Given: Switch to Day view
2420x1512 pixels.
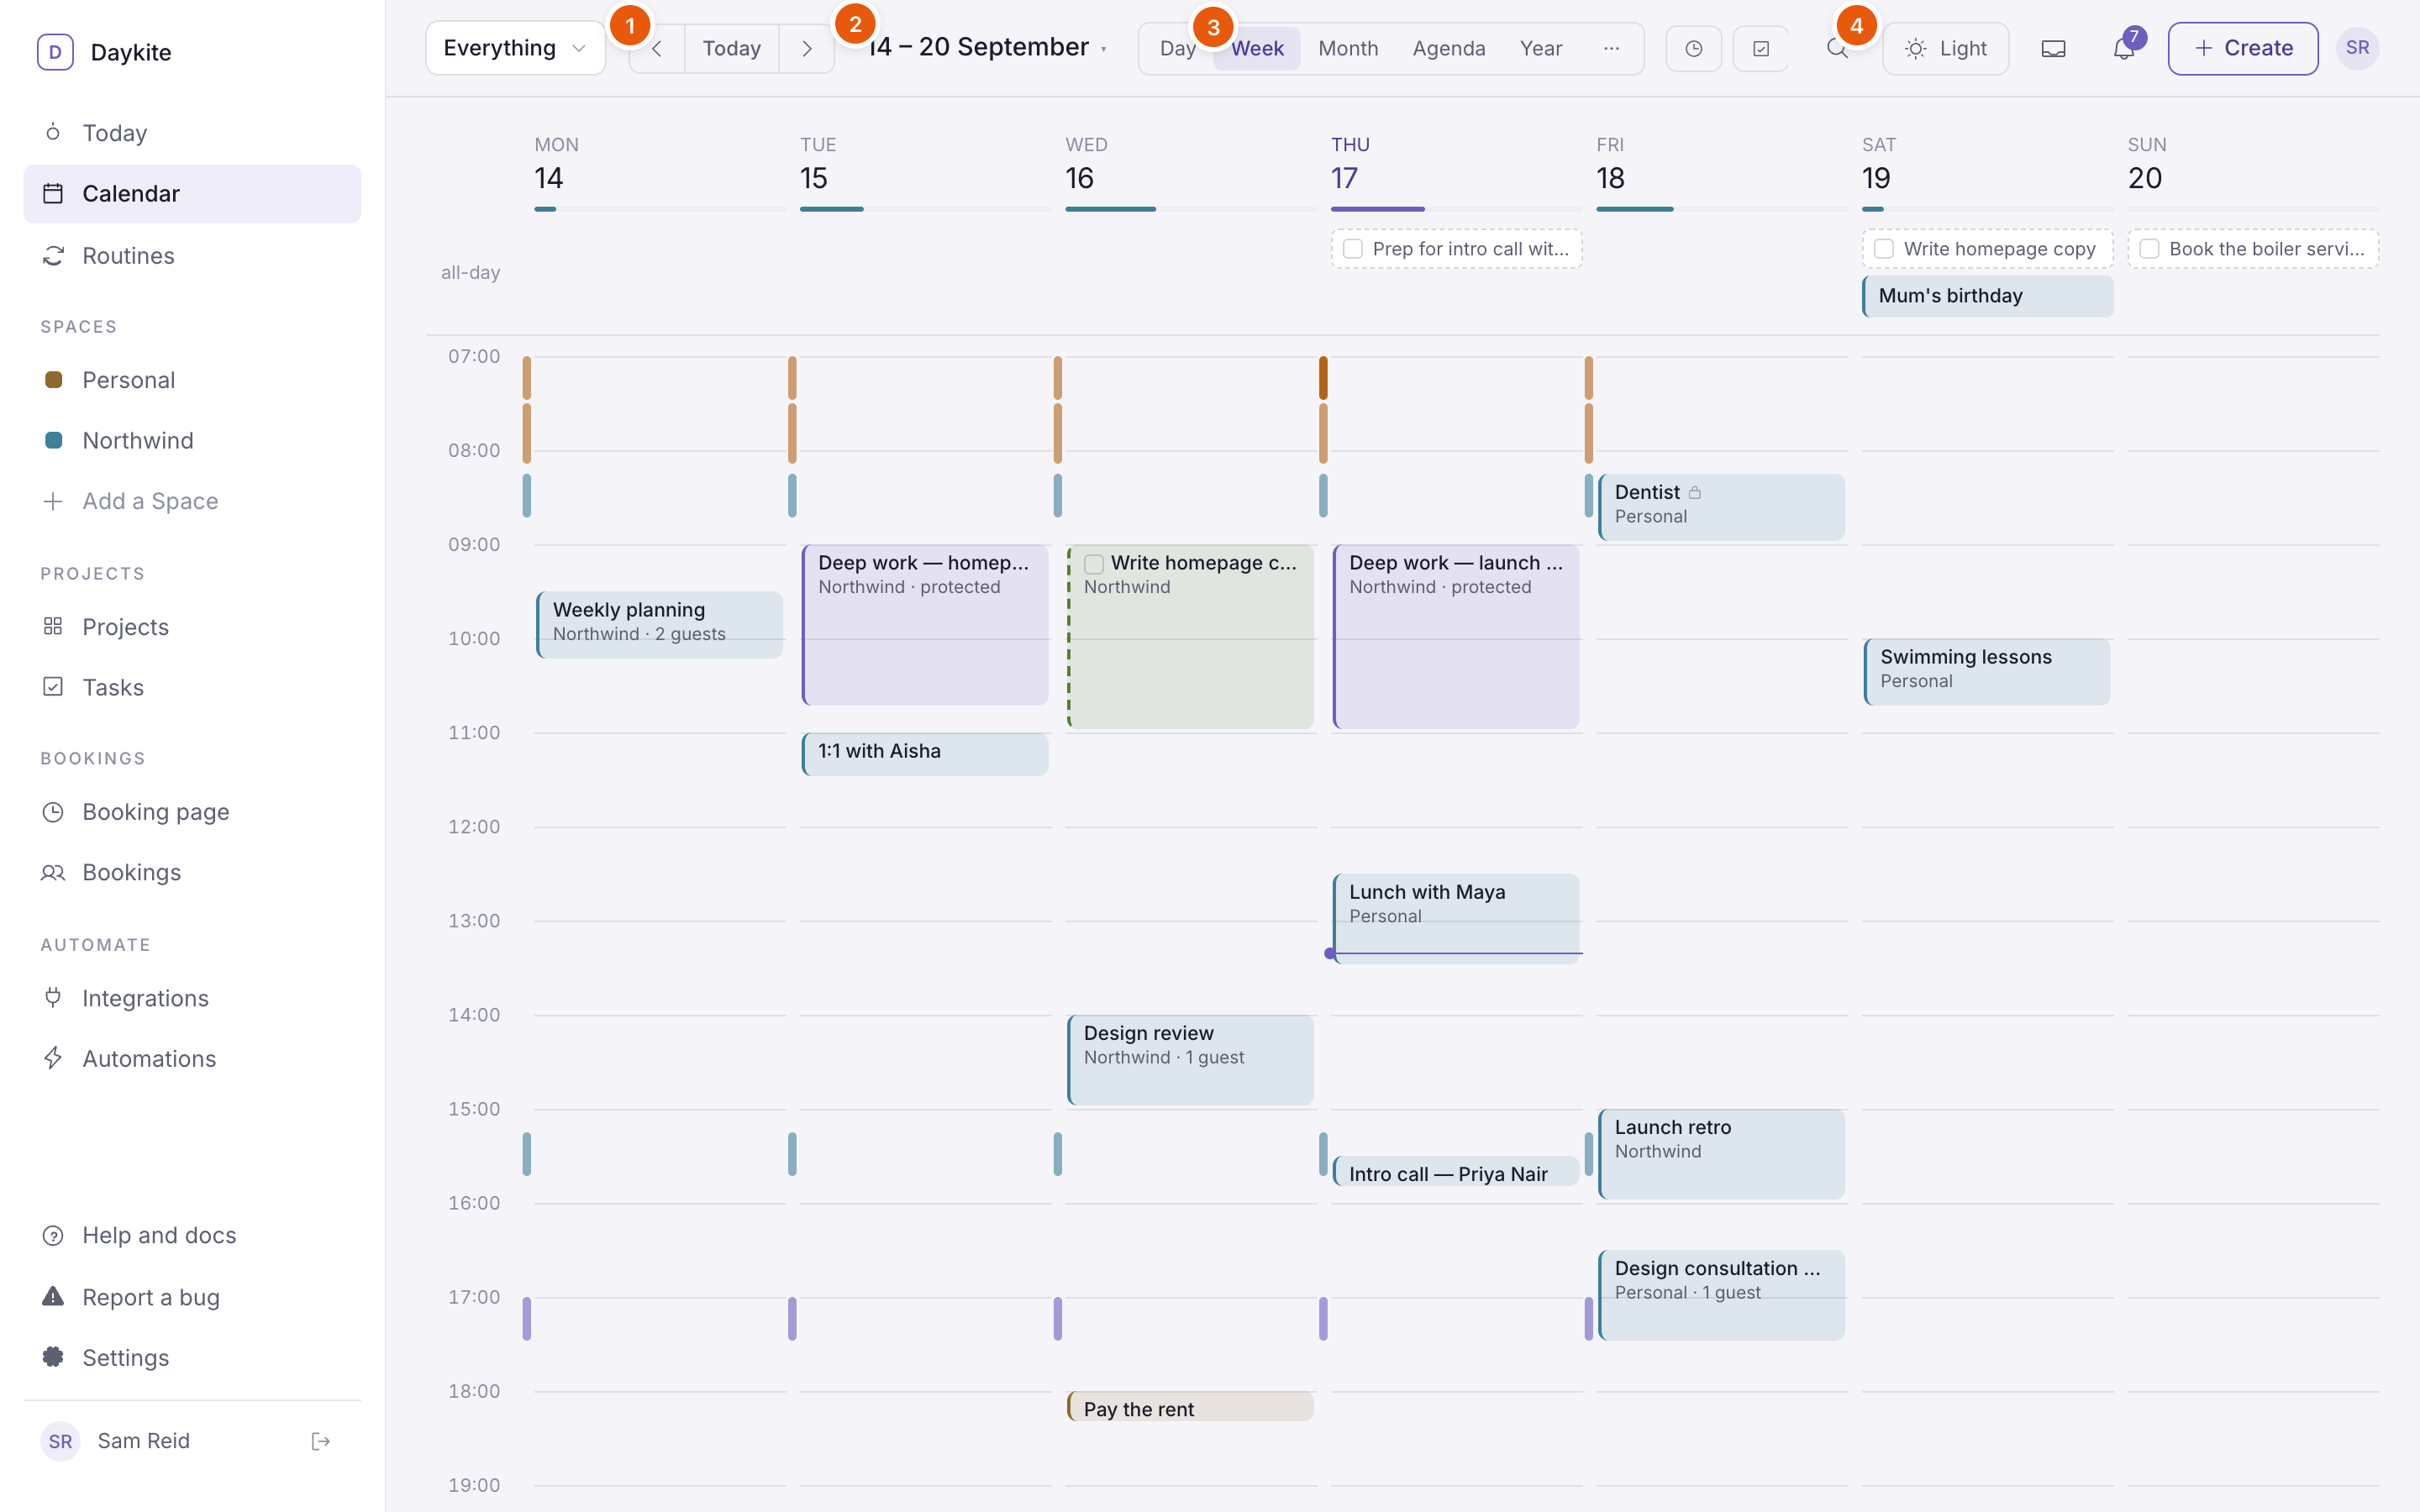Looking at the screenshot, I should pos(1177,48).
